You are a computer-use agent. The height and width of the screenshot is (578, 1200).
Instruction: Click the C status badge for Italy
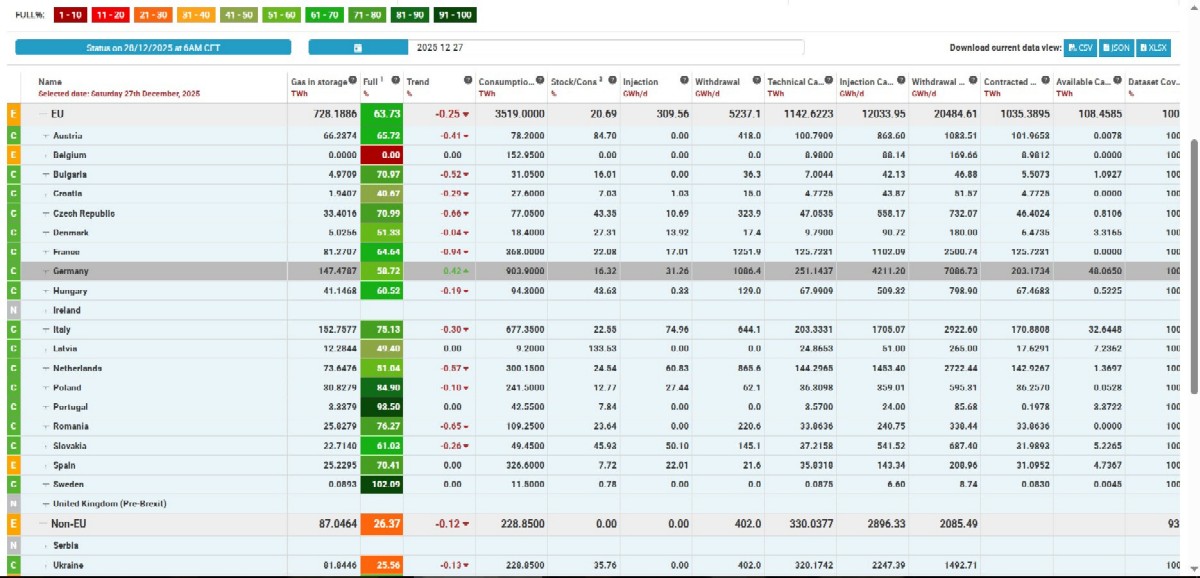[x=13, y=329]
